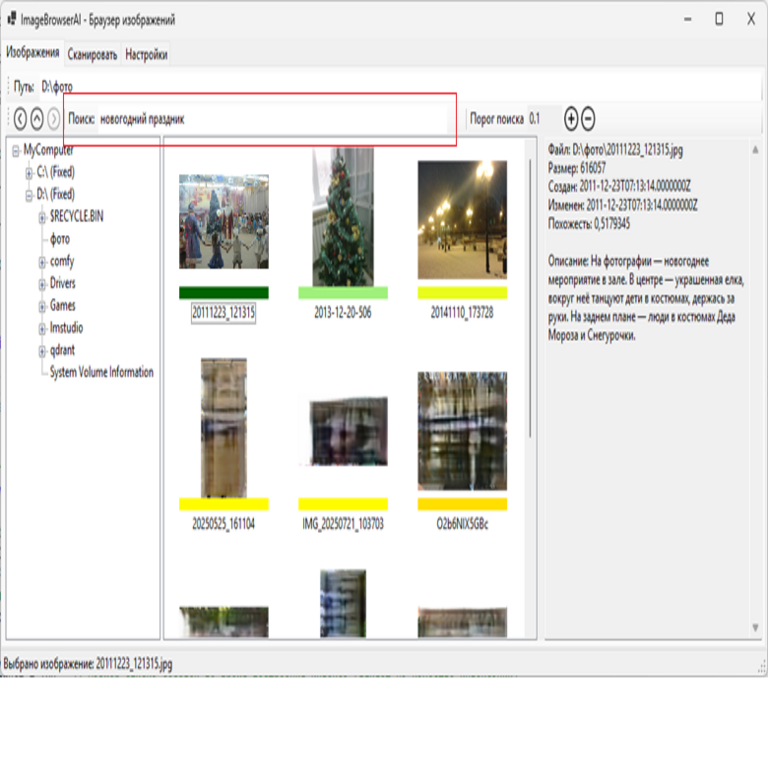The width and height of the screenshot is (768, 768).
Task: Increase search threshold with plus button
Action: (x=571, y=119)
